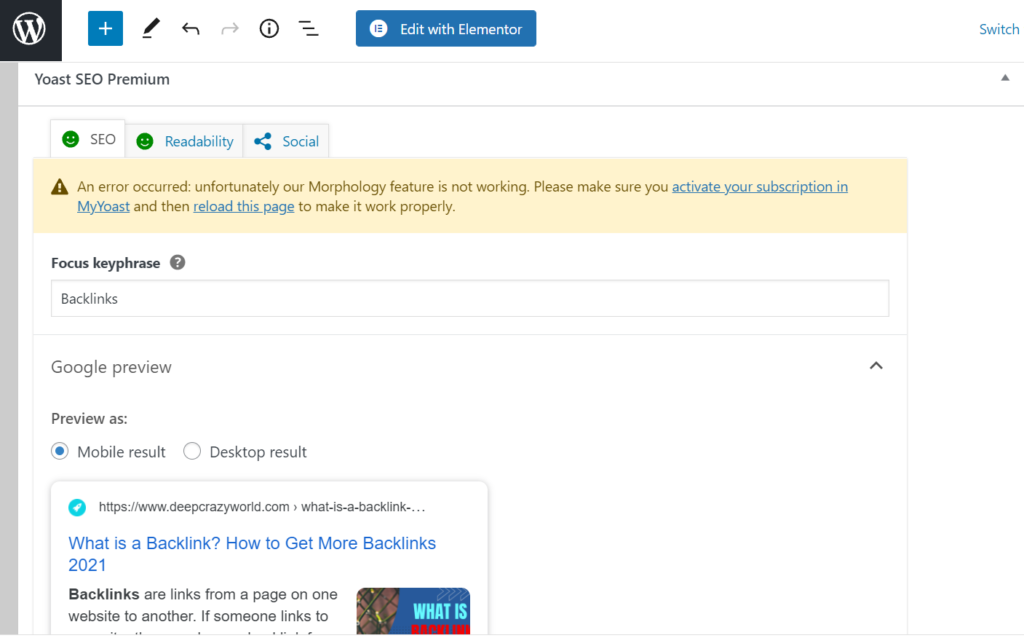This screenshot has height=638, width=1024.
Task: Open document details info icon
Action: click(x=269, y=29)
